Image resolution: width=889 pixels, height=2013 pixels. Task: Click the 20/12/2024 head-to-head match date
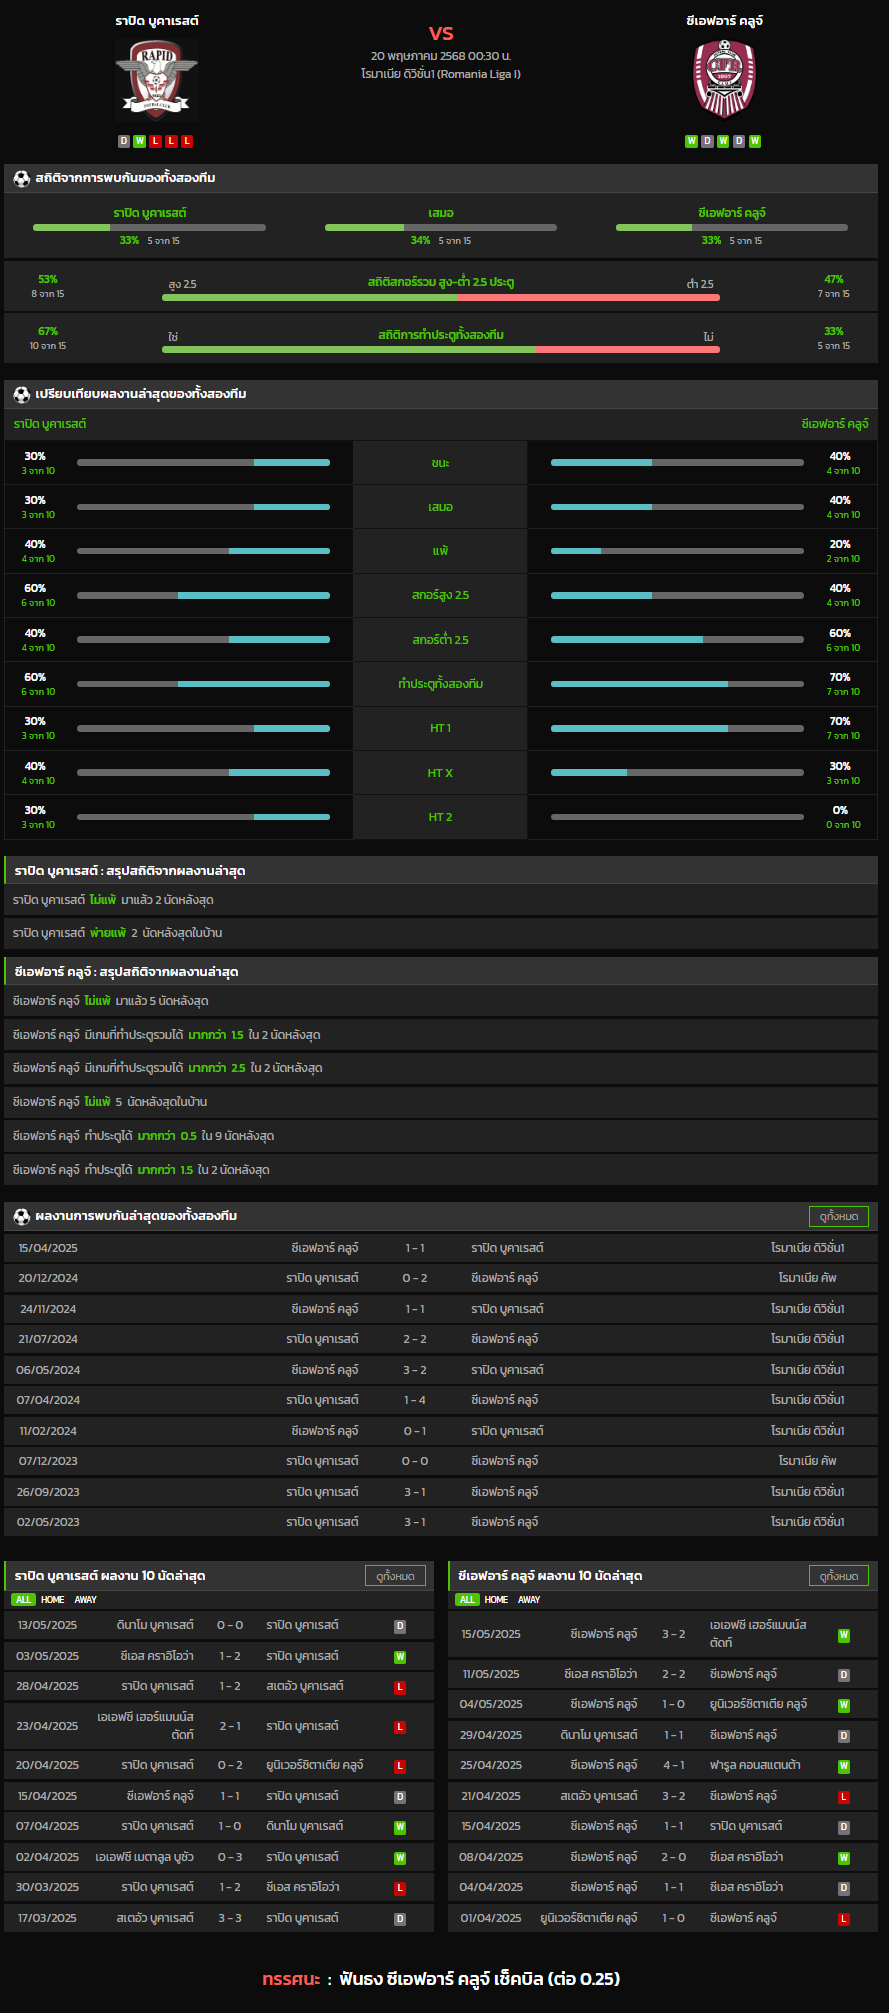point(48,1278)
